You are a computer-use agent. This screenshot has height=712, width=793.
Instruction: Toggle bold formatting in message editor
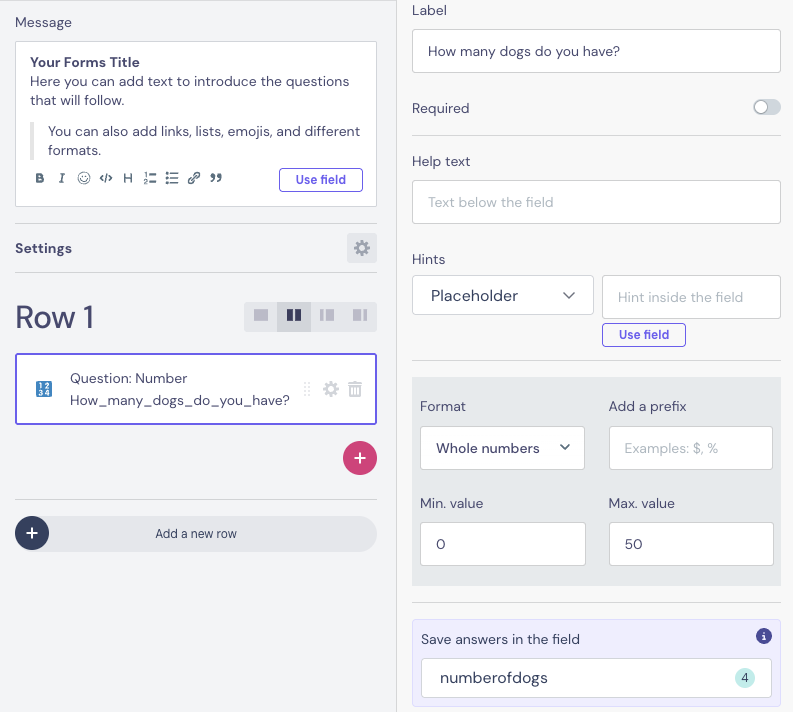[x=40, y=178]
